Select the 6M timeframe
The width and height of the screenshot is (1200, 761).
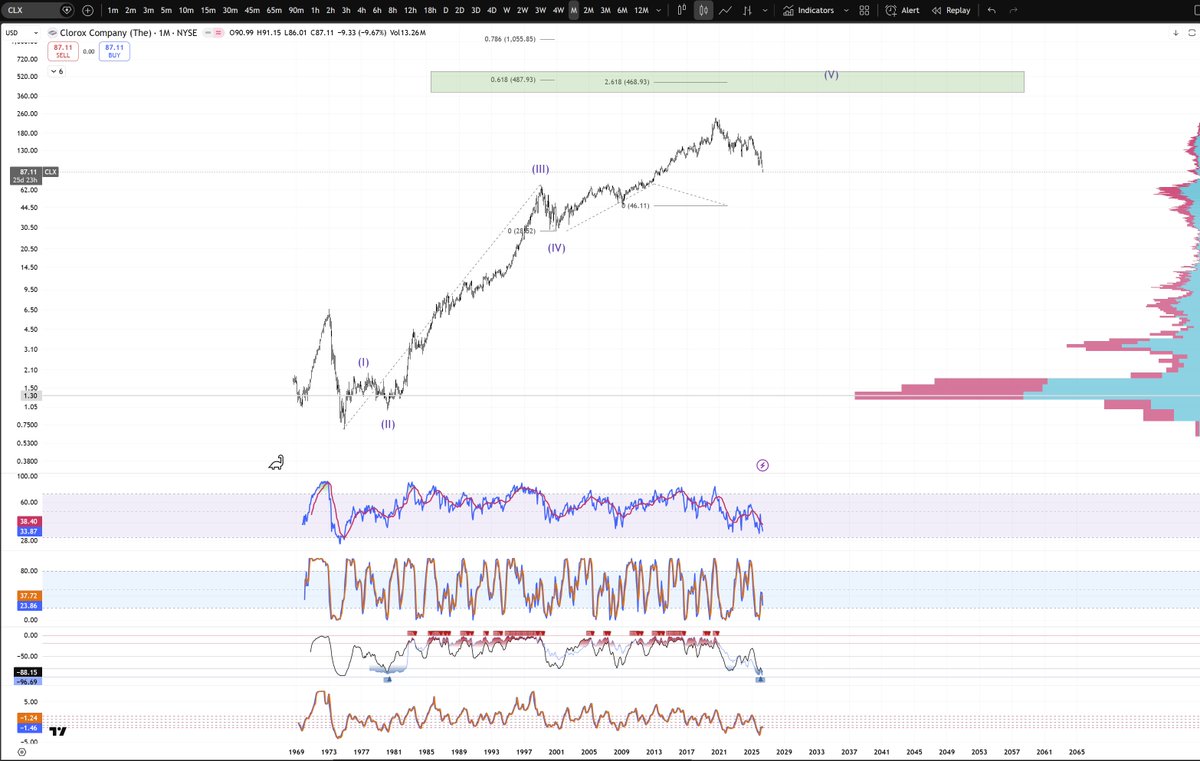[x=622, y=10]
